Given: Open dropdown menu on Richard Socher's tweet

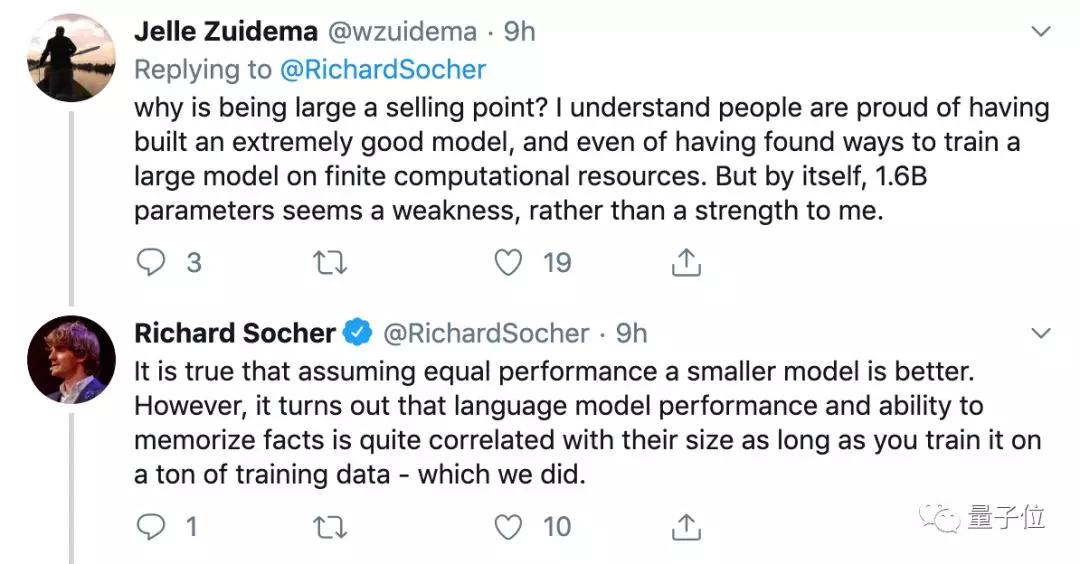Looking at the screenshot, I should click(x=1041, y=332).
